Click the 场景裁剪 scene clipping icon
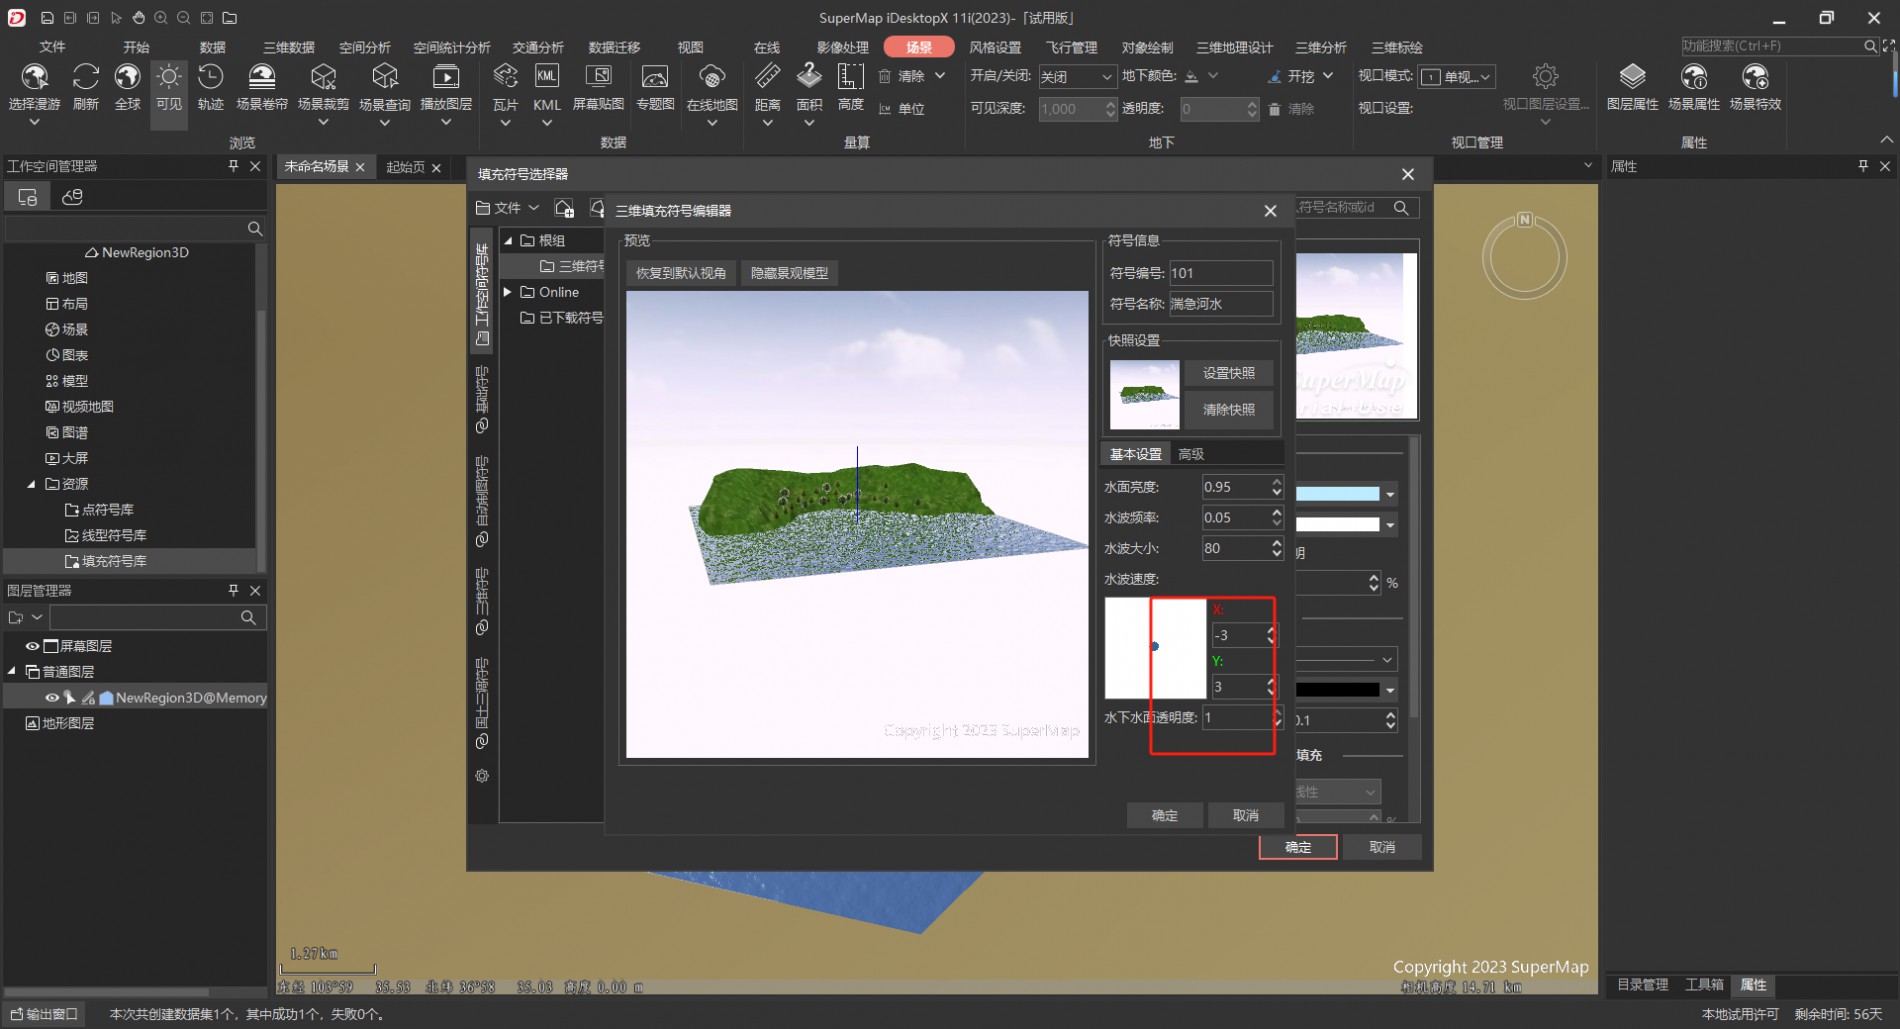1900x1029 pixels. coord(323,77)
